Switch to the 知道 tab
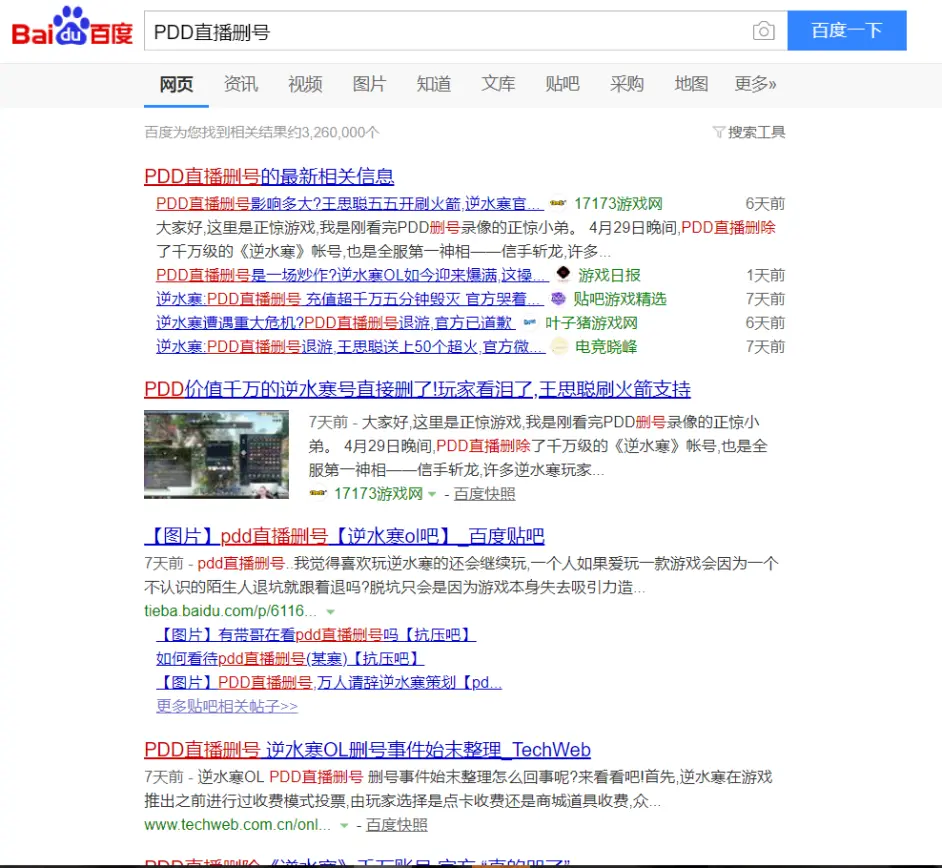 [434, 83]
